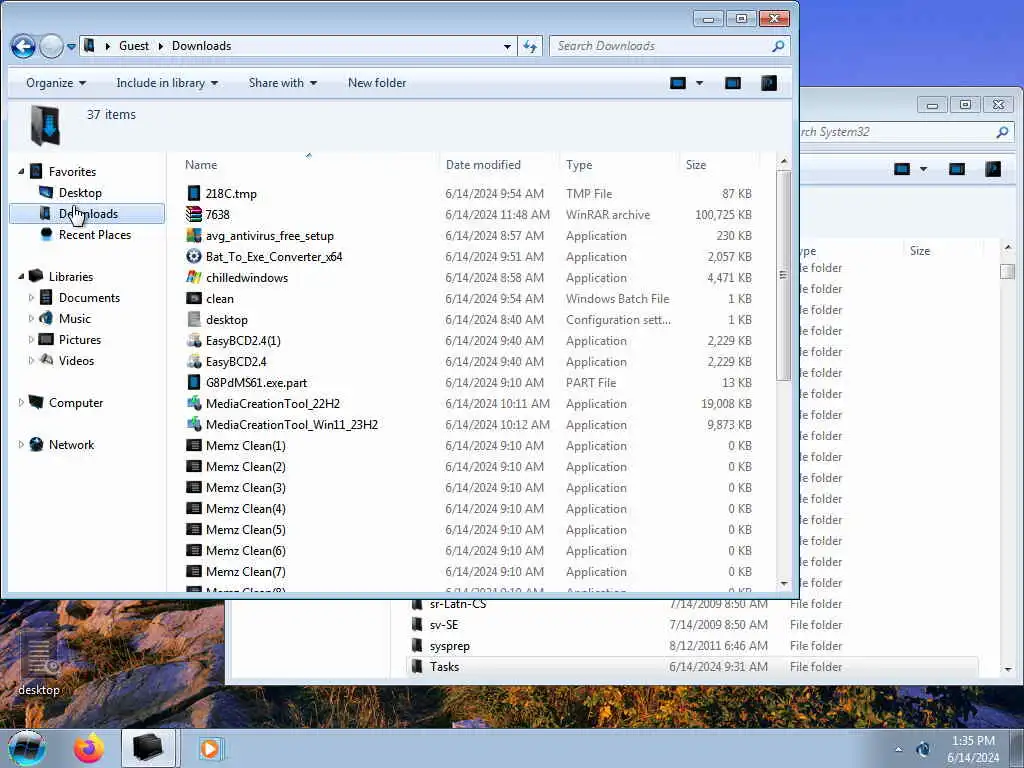Viewport: 1024px width, 768px height.
Task: Collapse the Libraries tree group
Action: point(21,276)
